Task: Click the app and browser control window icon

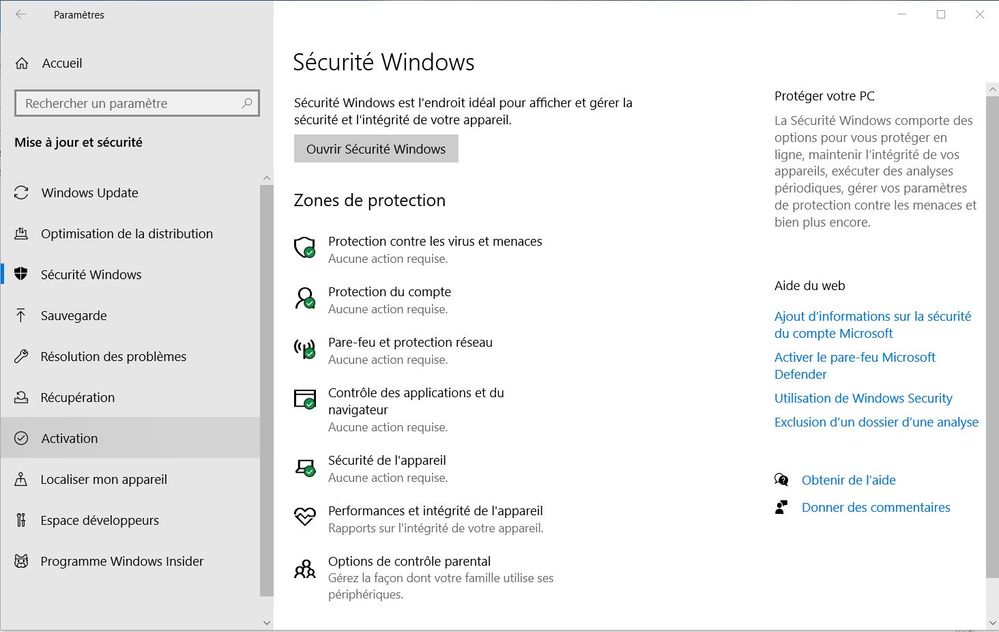Action: coord(304,399)
